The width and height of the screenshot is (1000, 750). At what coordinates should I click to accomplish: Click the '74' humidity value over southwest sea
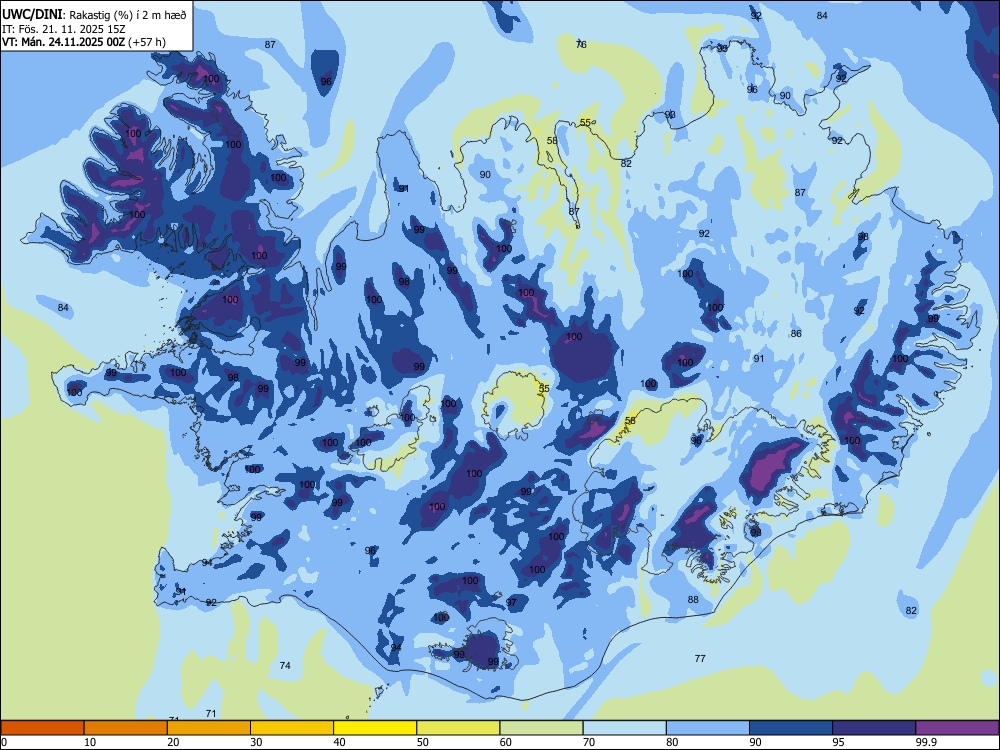coord(285,665)
